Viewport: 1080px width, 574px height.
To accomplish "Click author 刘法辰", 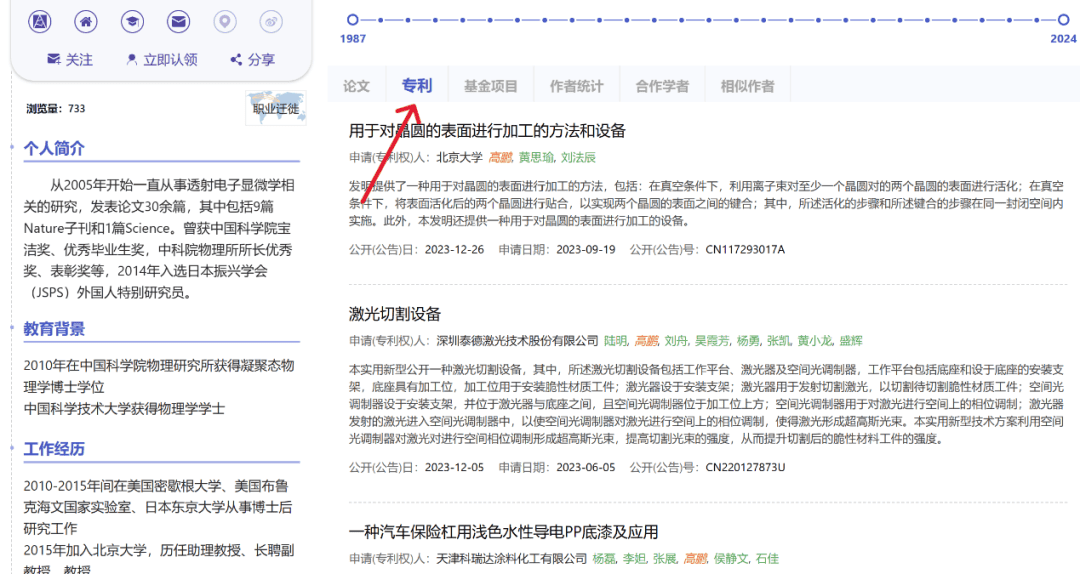I will (578, 158).
